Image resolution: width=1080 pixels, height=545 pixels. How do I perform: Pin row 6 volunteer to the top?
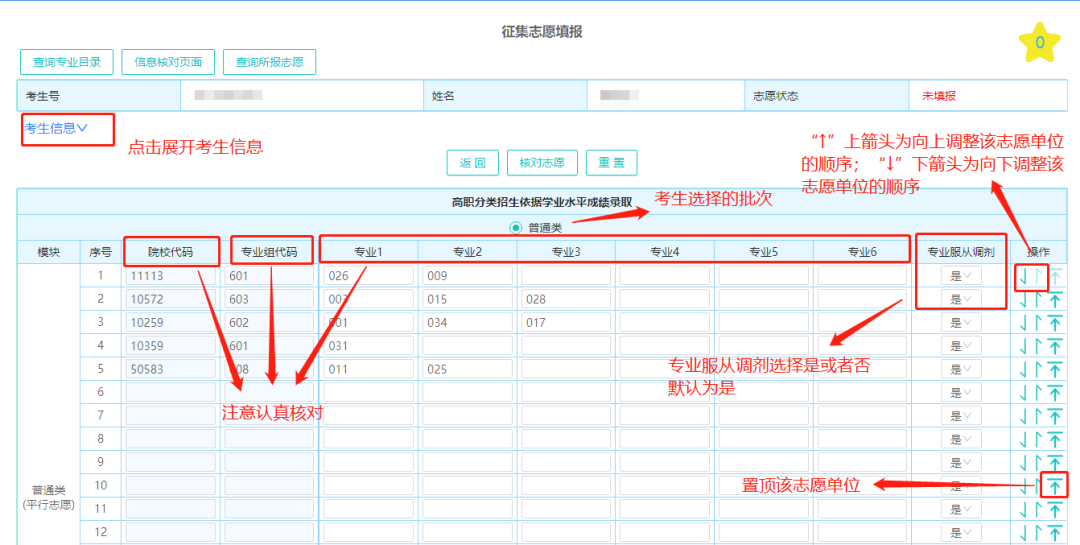1055,393
